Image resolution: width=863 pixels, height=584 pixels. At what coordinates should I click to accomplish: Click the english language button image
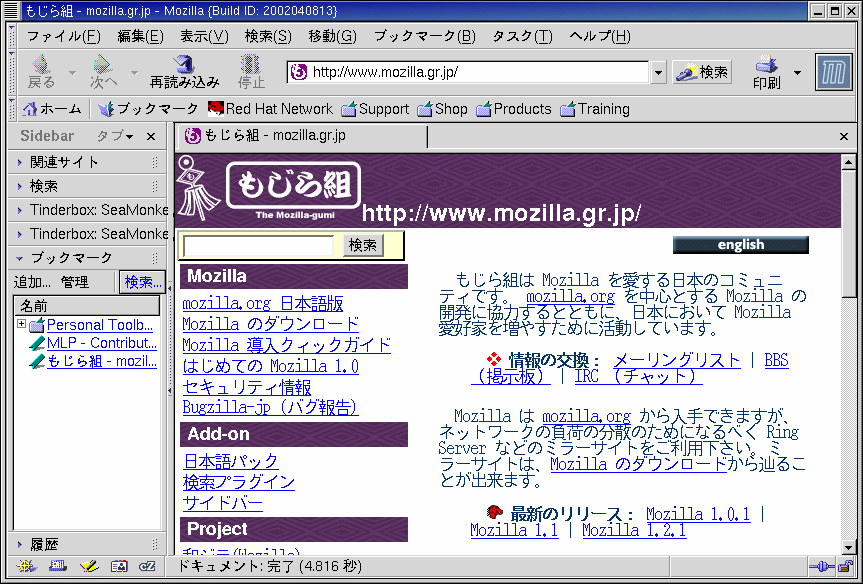pos(741,245)
